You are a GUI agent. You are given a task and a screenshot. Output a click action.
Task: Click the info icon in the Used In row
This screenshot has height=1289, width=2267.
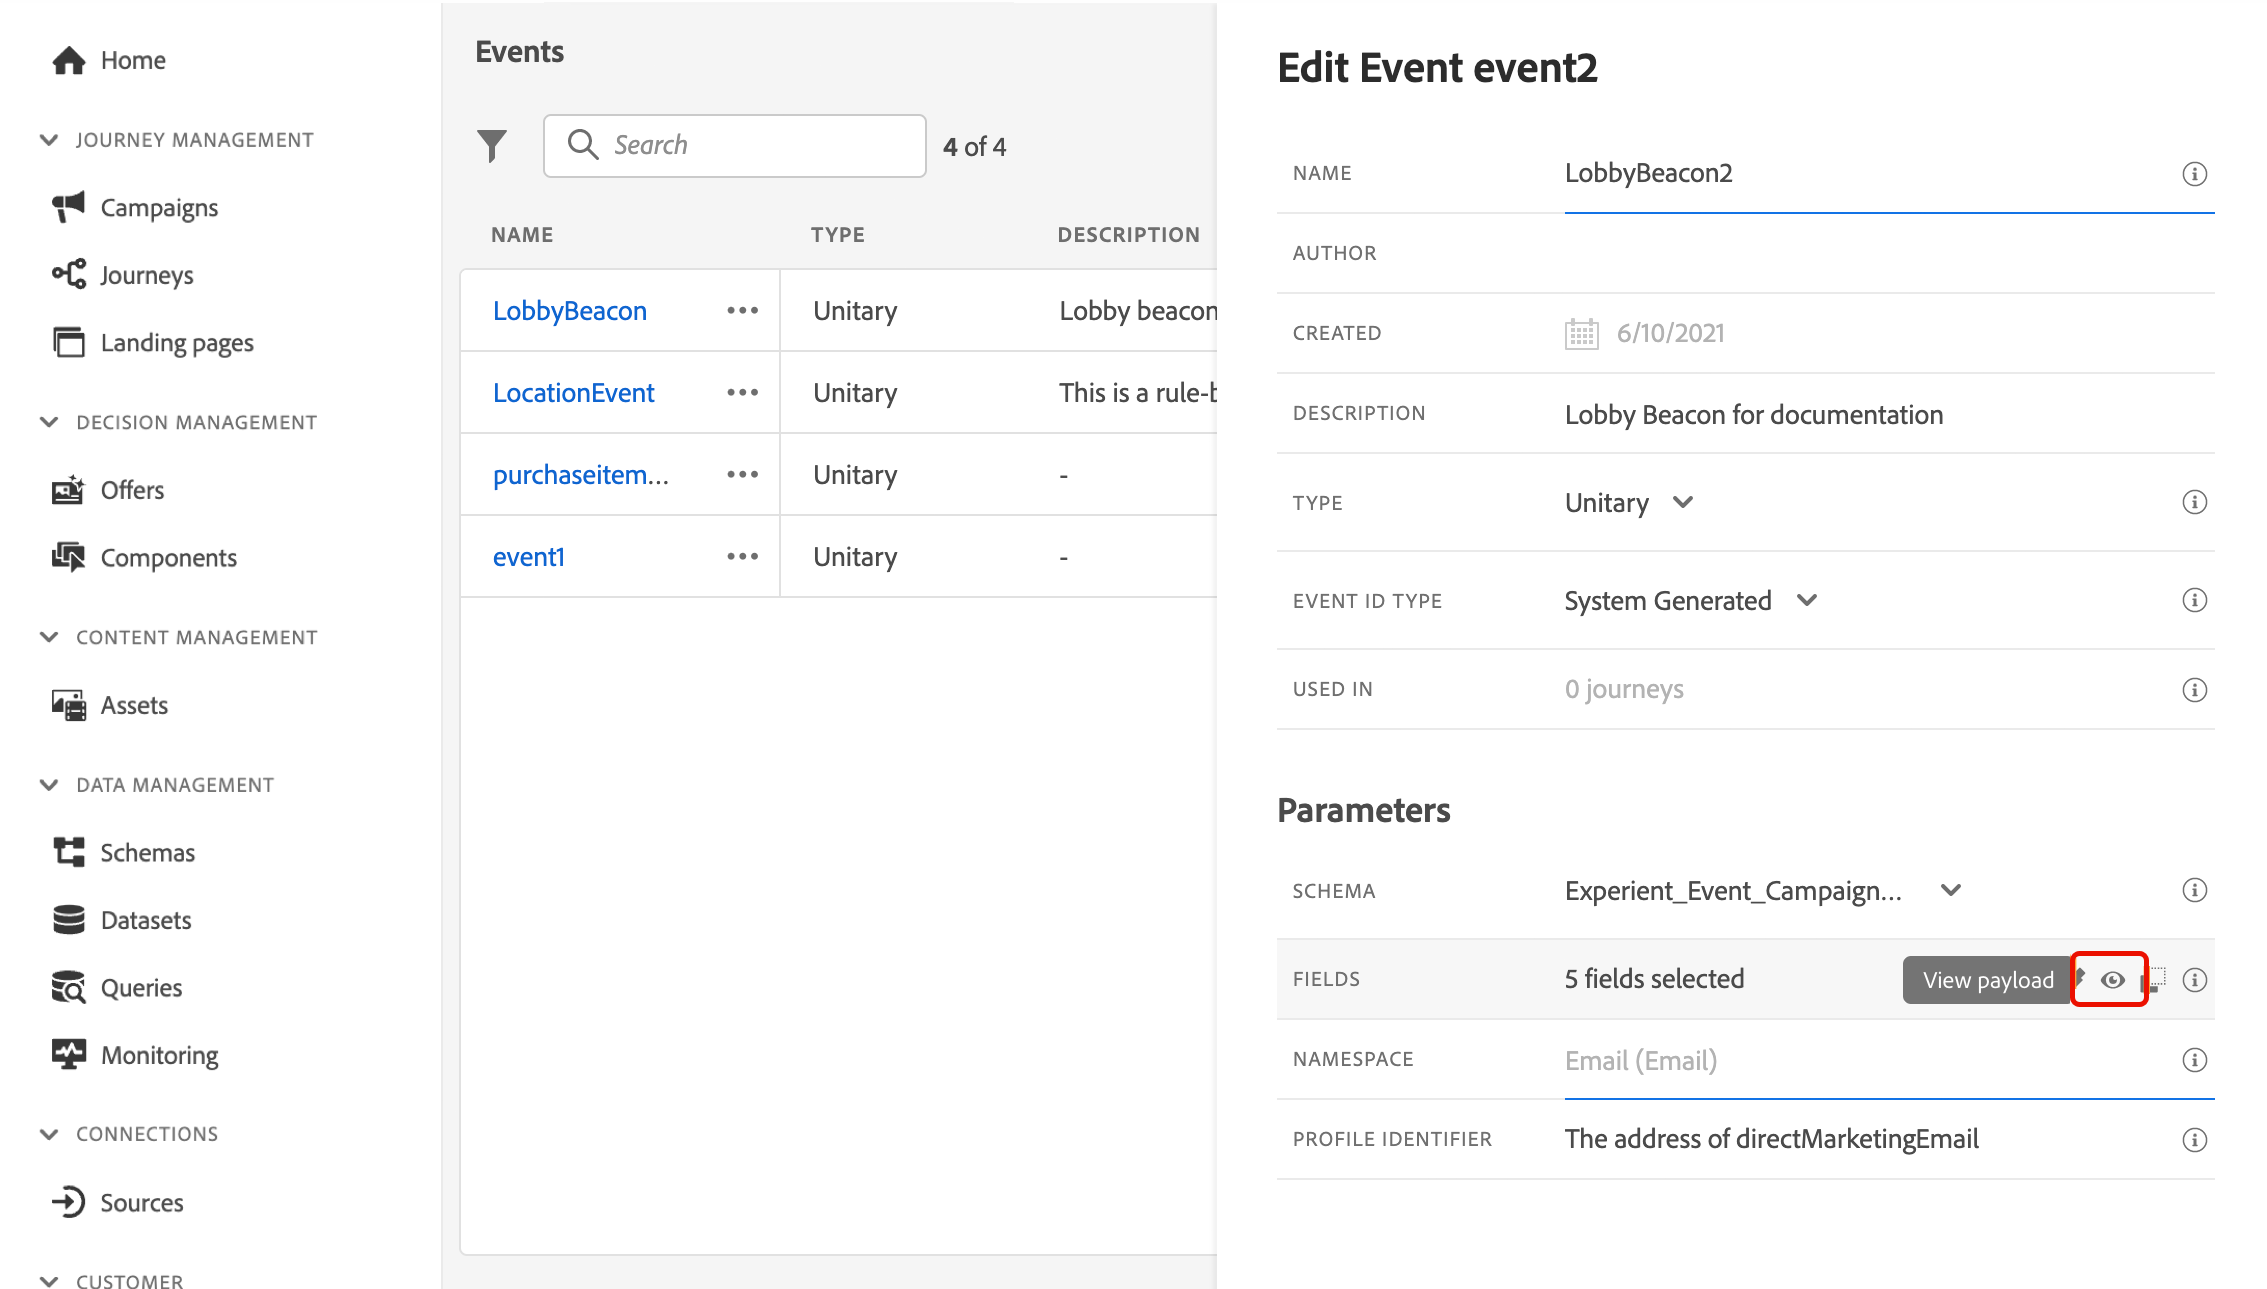coord(2194,690)
